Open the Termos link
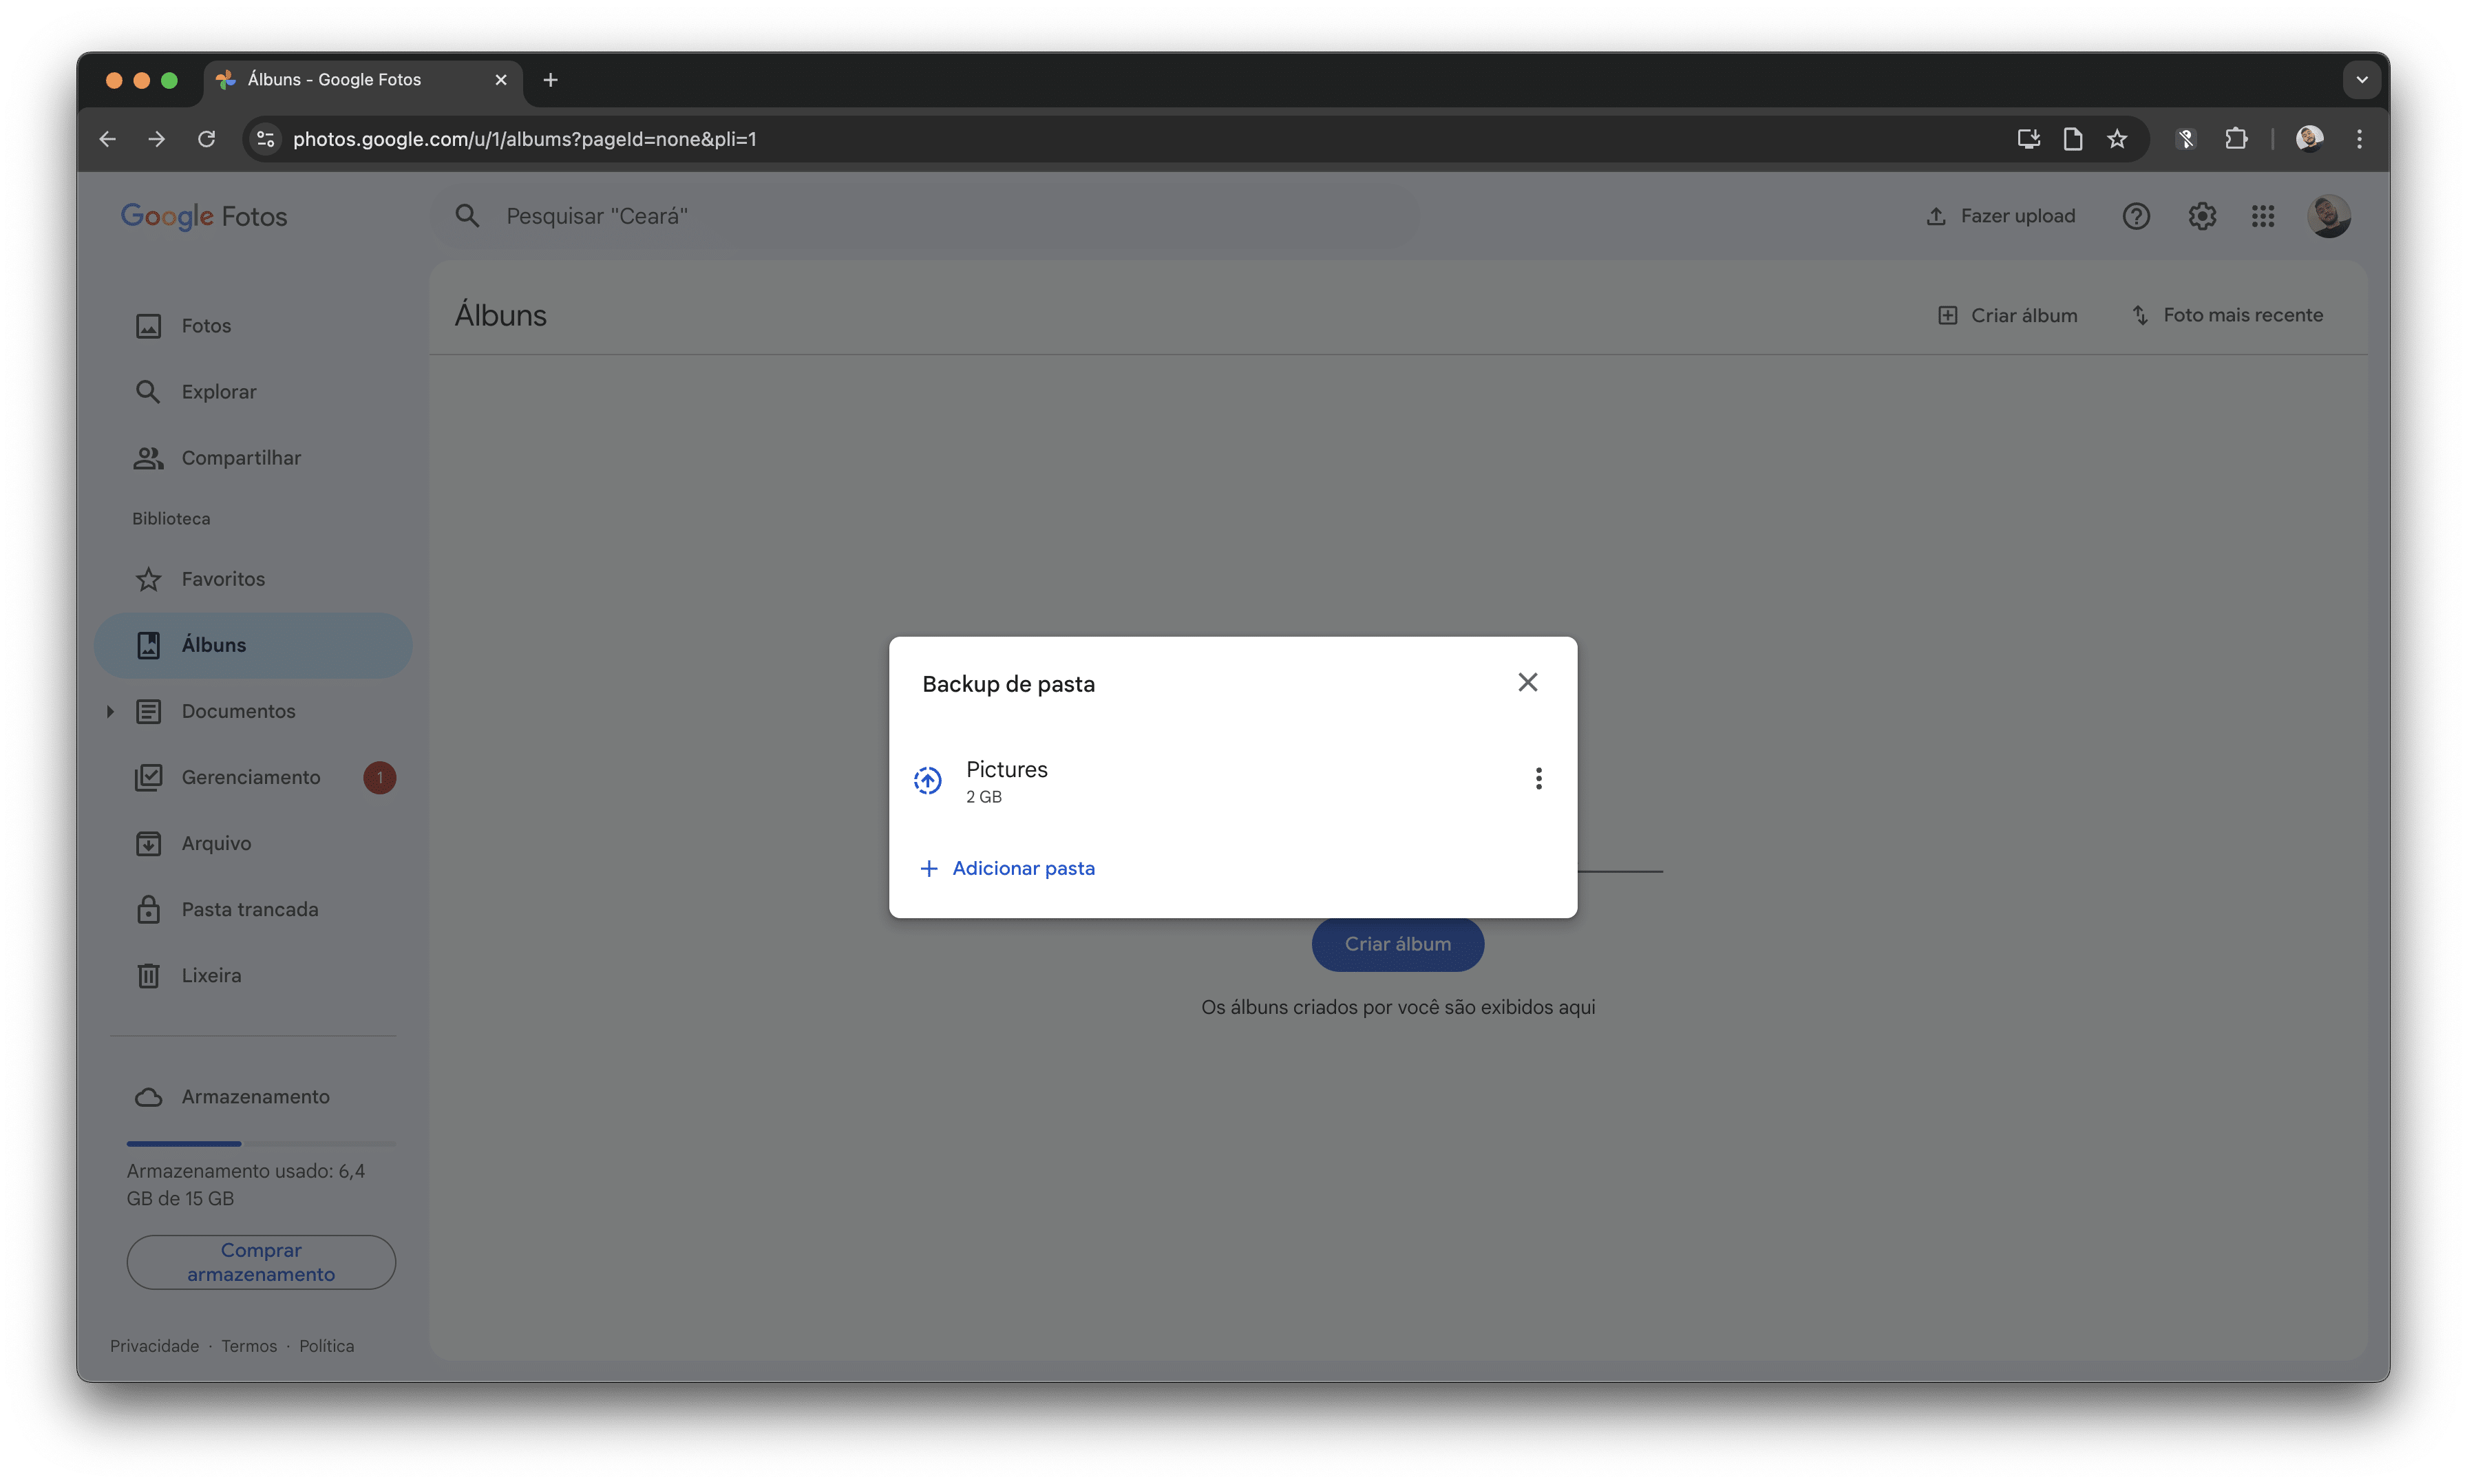2467x1484 pixels. point(249,1346)
